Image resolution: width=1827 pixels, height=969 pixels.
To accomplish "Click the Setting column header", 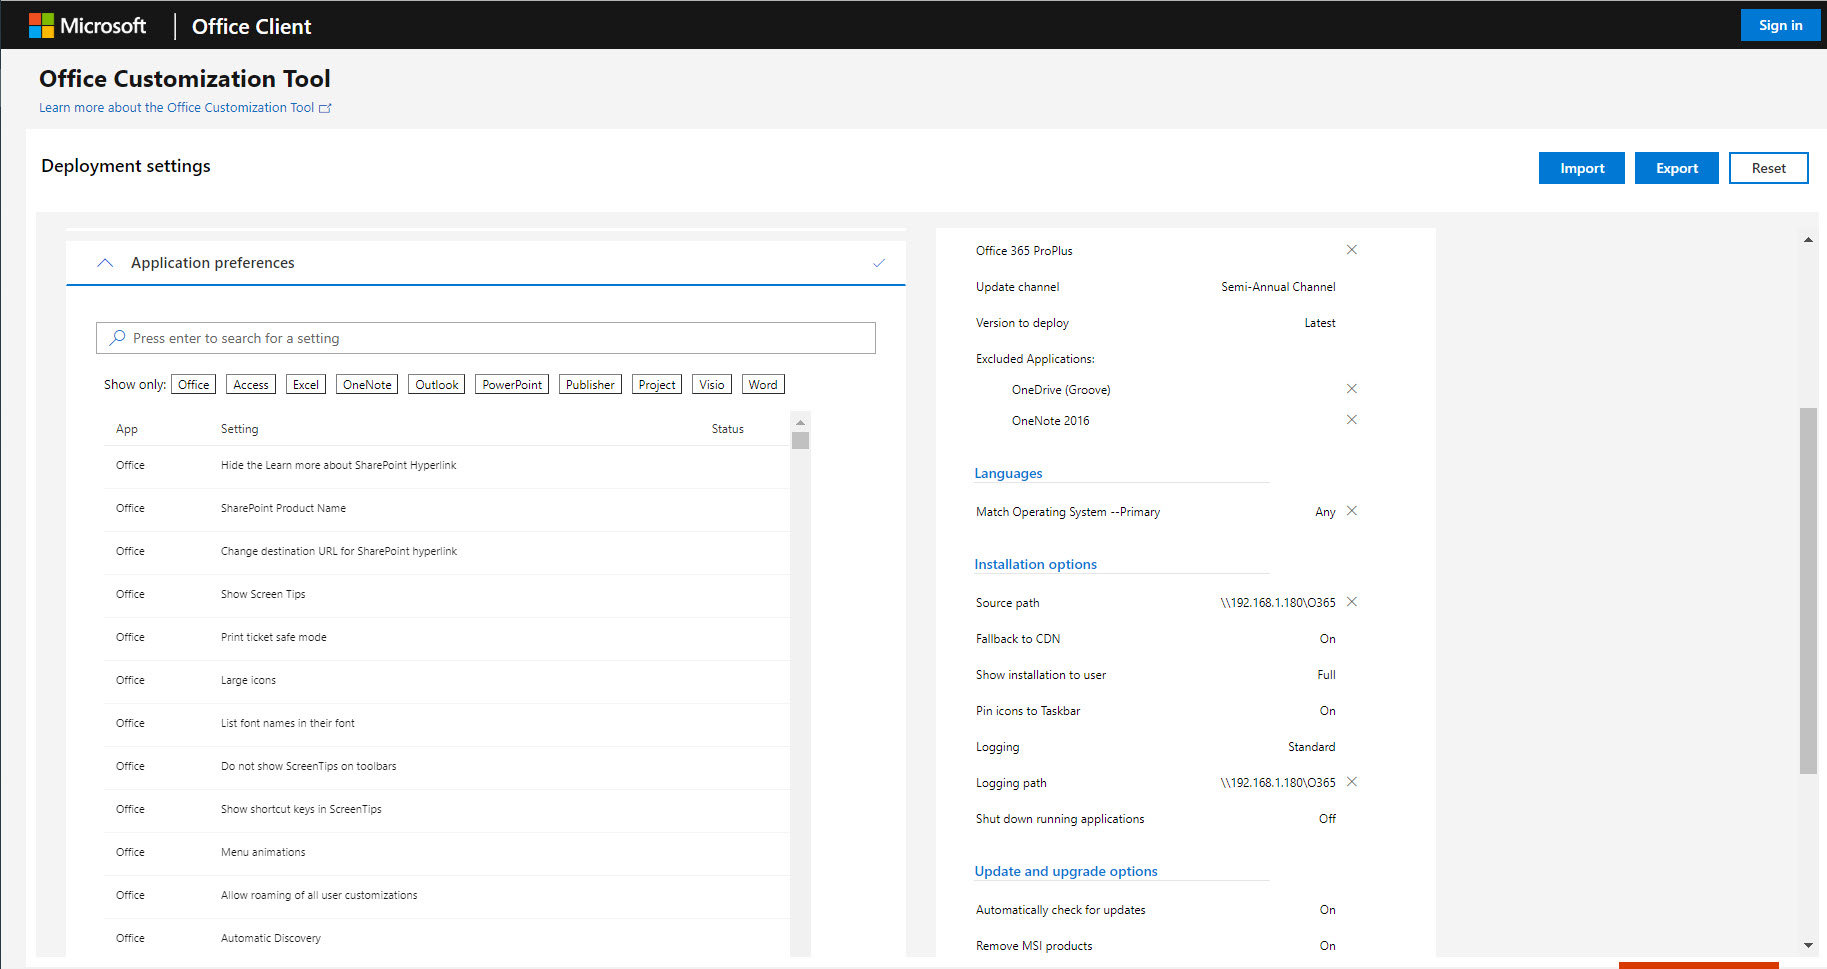I will tap(239, 429).
